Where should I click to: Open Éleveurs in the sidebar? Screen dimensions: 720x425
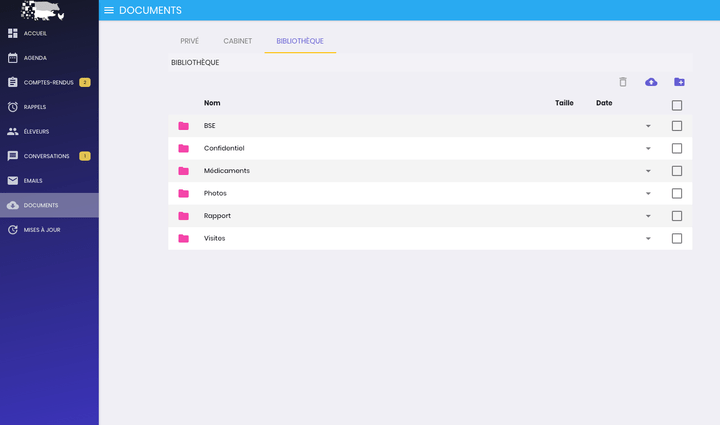[36, 132]
